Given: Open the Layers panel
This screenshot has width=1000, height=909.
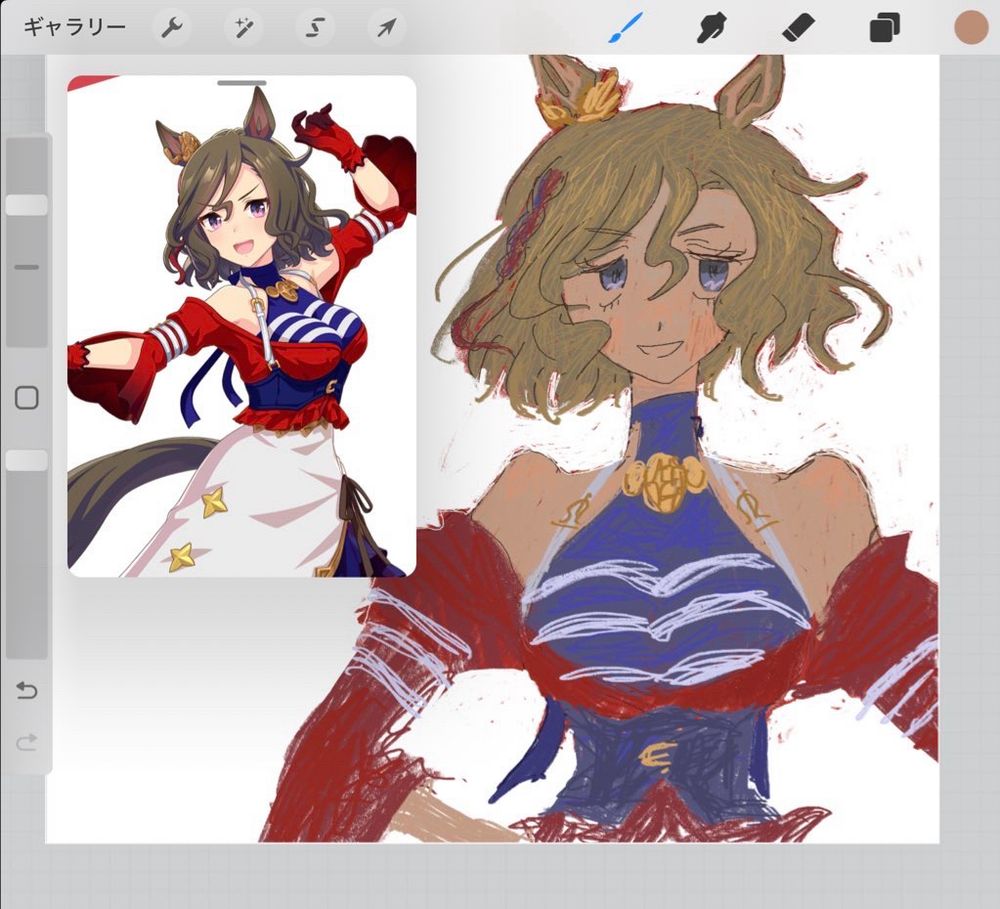Looking at the screenshot, I should [x=885, y=28].
